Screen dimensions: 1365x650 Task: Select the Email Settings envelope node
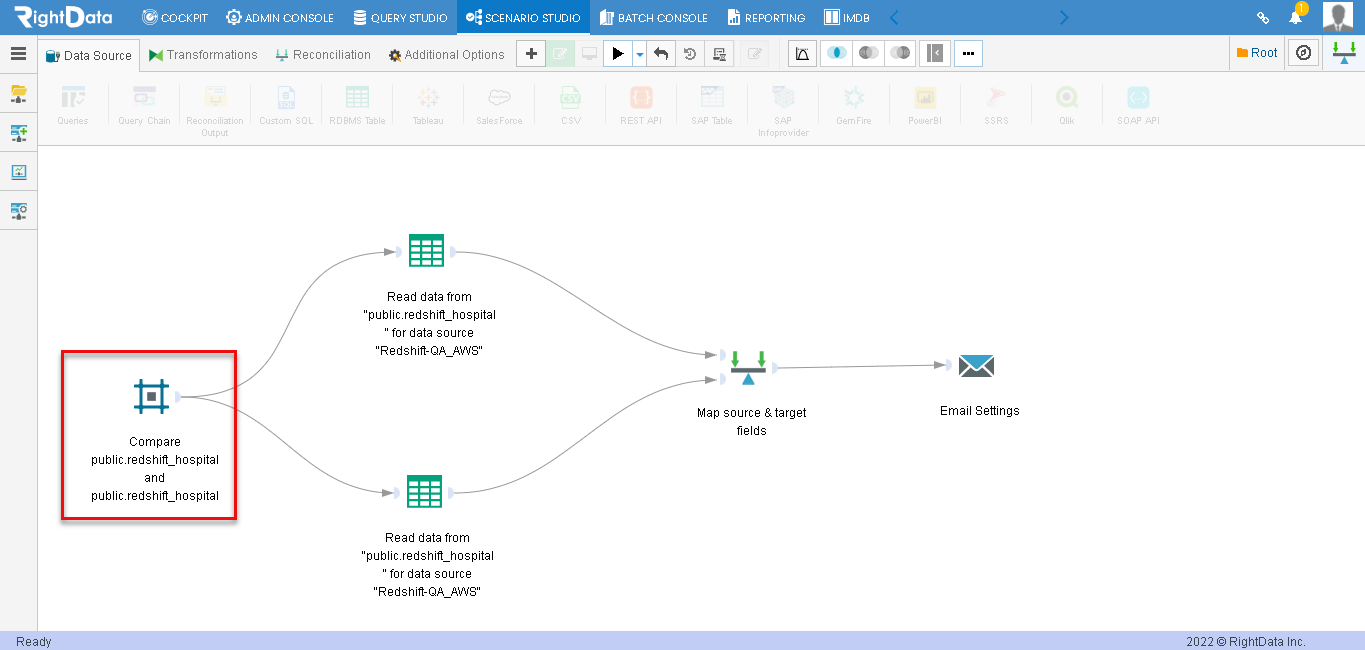[x=976, y=366]
